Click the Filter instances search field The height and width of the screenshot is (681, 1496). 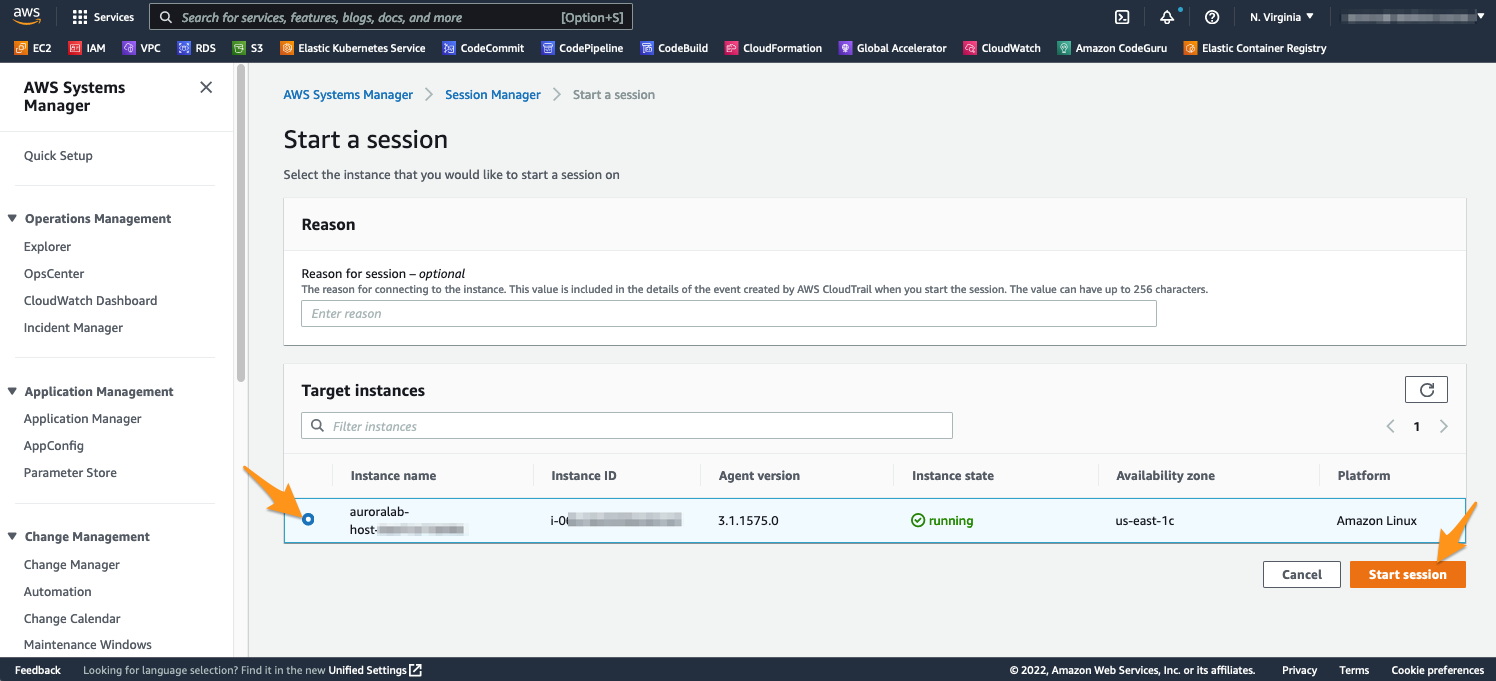point(627,426)
